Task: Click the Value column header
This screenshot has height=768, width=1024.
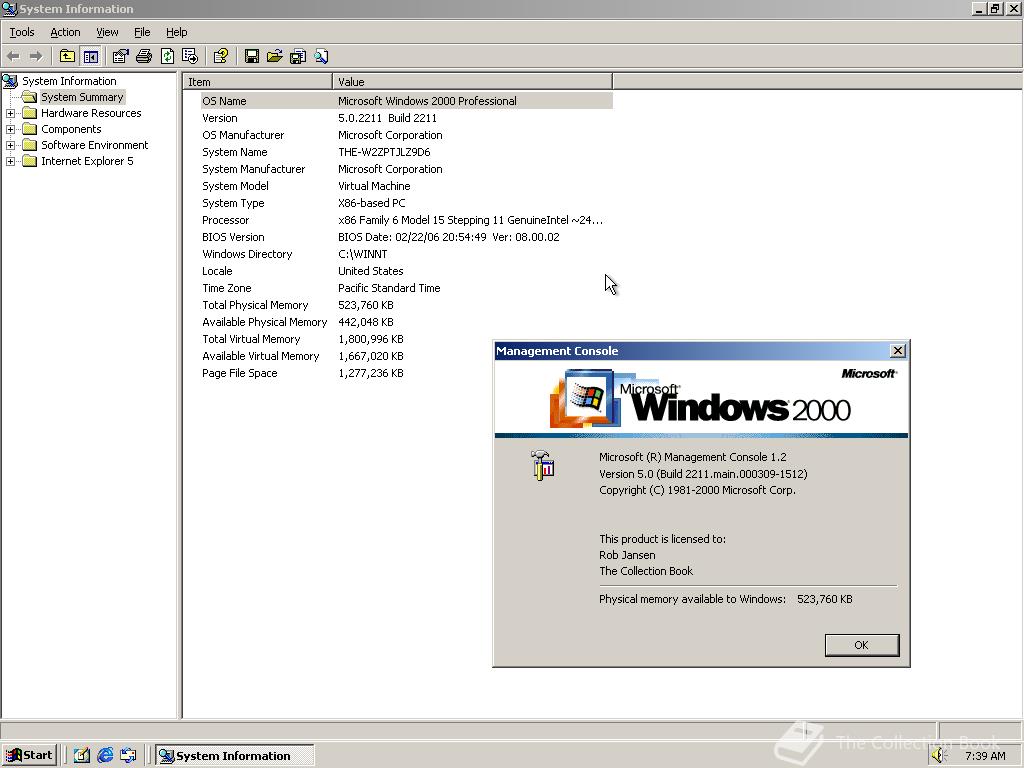Action: pyautogui.click(x=472, y=82)
